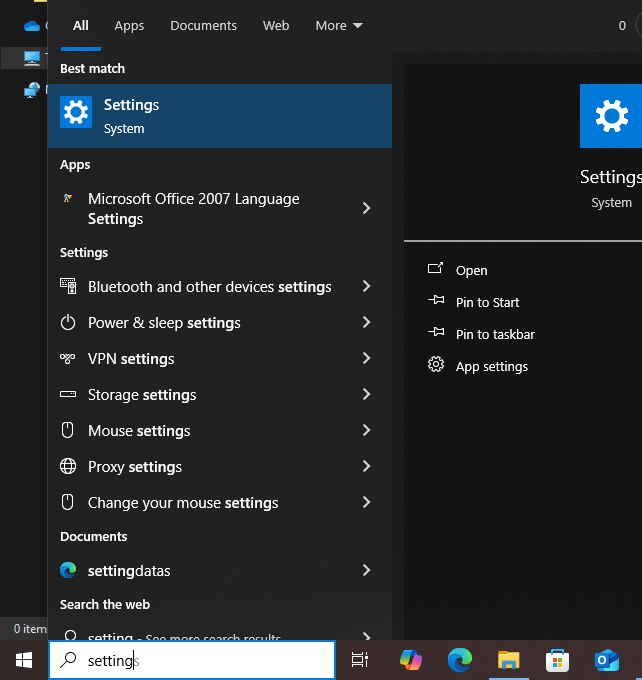Click the rewards points counter showing 0

click(x=622, y=26)
